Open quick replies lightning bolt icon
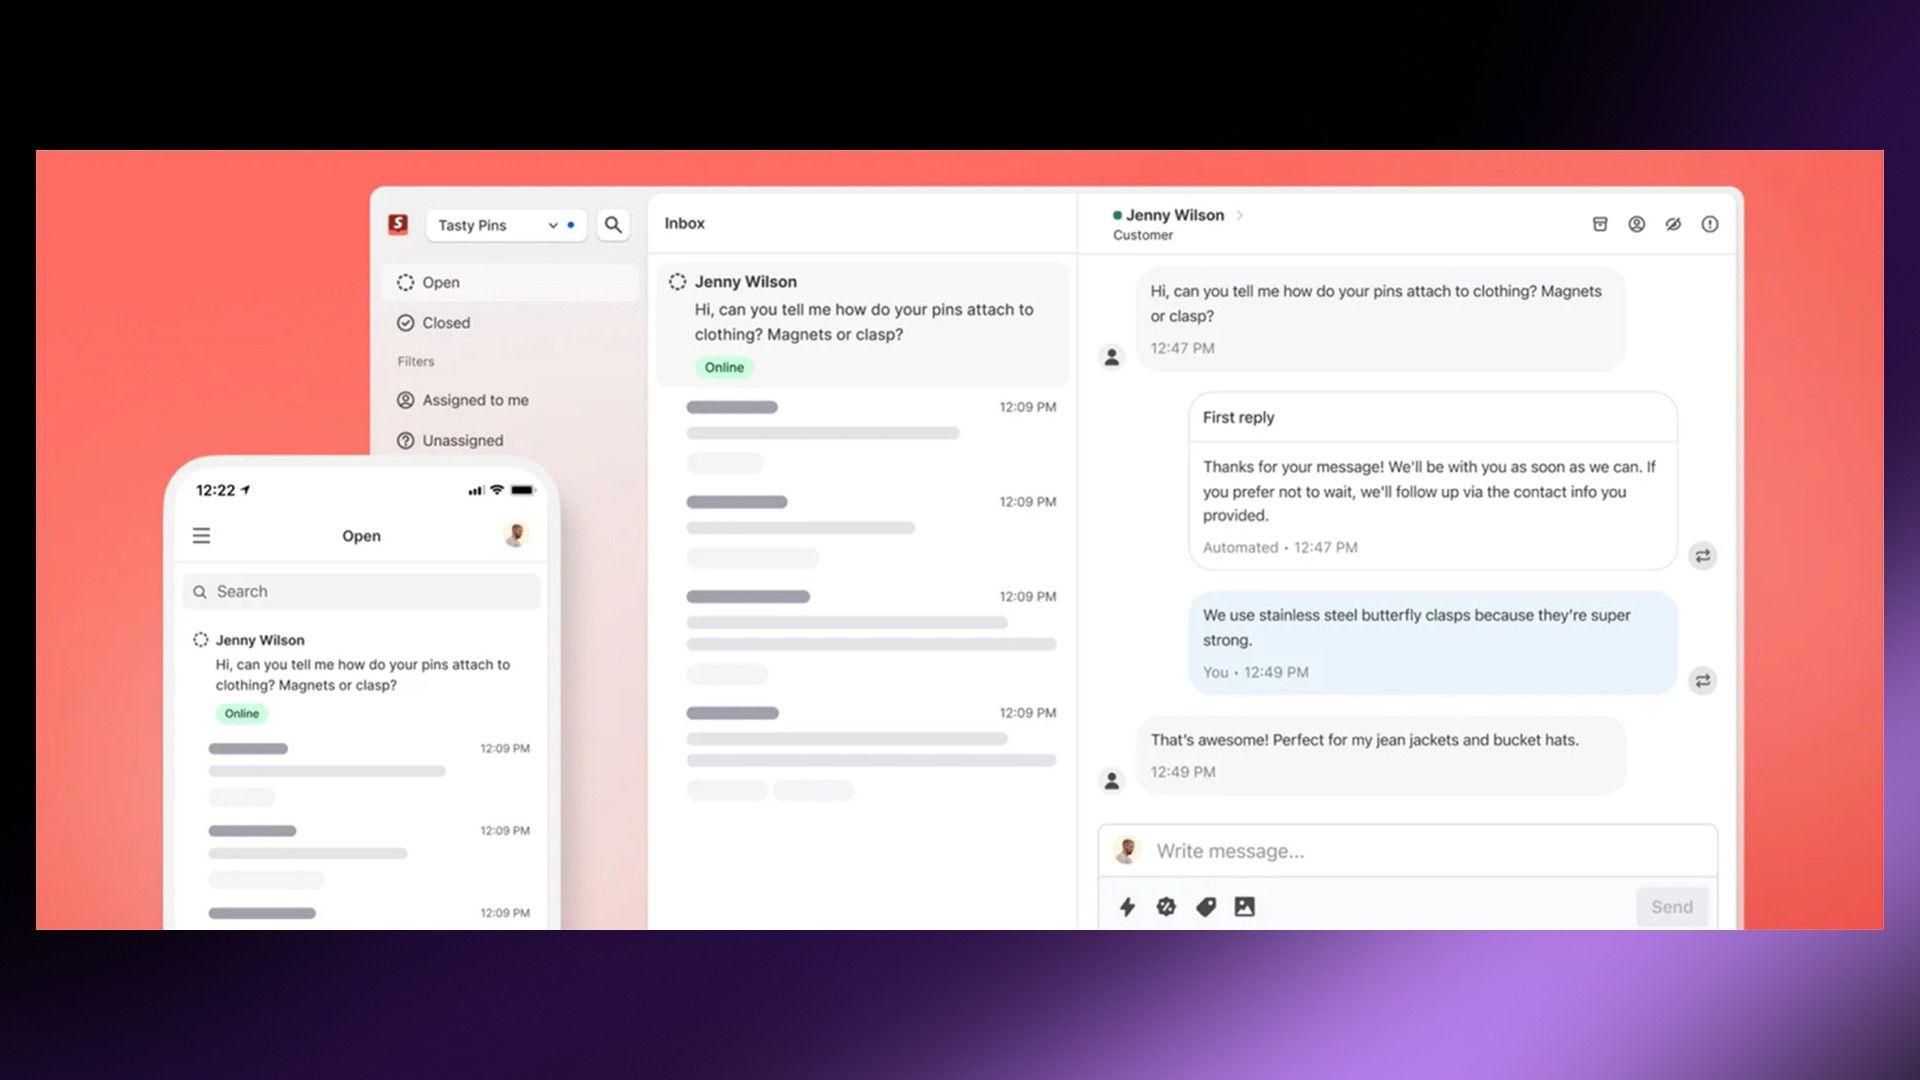The width and height of the screenshot is (1920, 1080). [x=1127, y=907]
